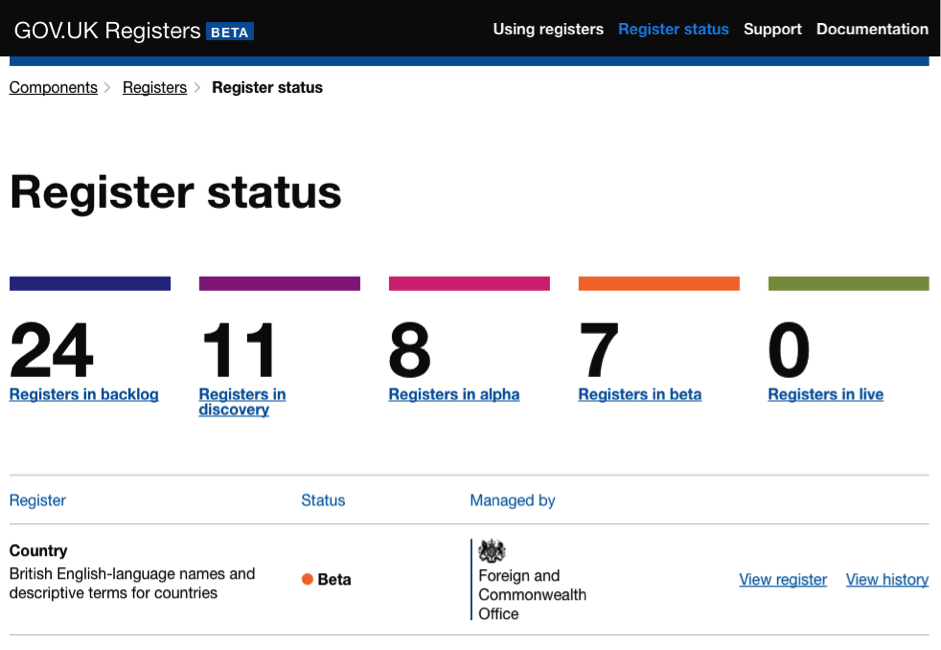This screenshot has height=650, width=941.
Task: Go to Components via breadcrumb
Action: click(x=53, y=87)
